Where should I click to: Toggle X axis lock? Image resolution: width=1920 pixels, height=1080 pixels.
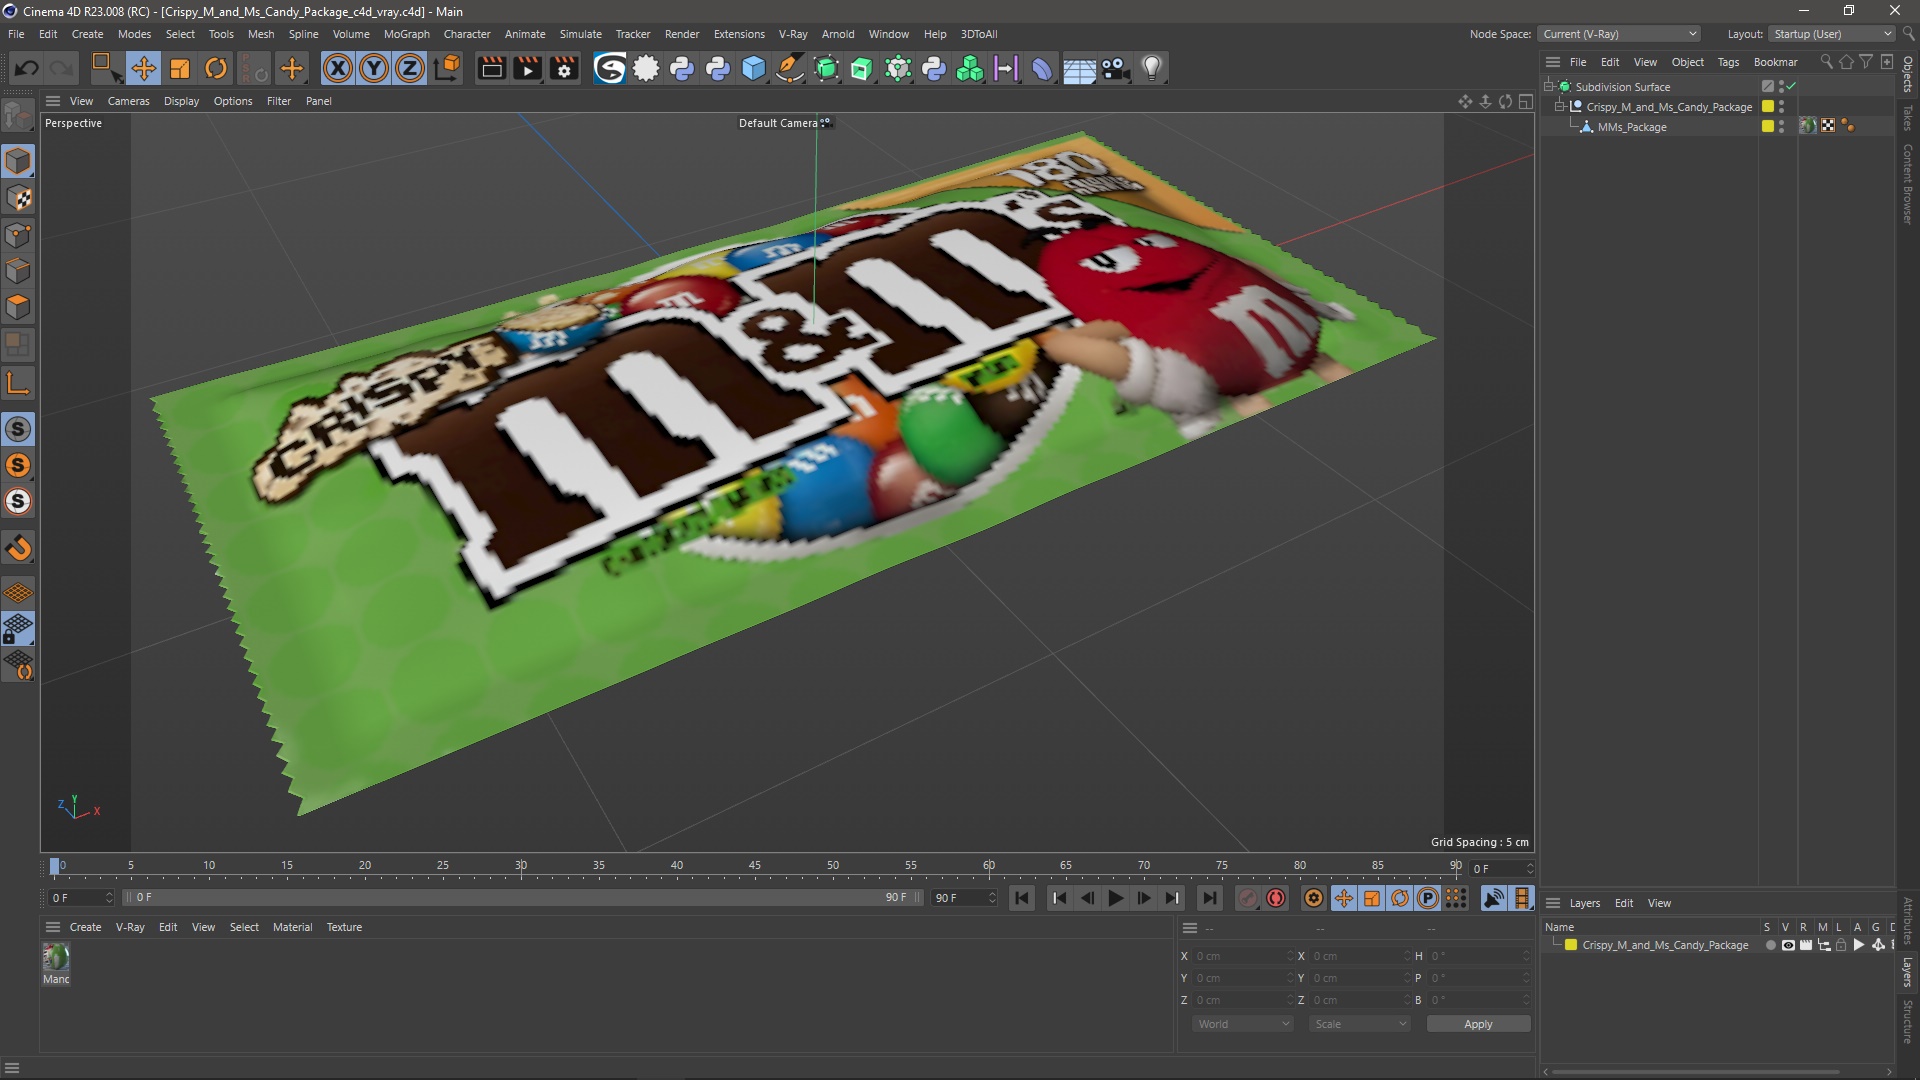tap(338, 68)
